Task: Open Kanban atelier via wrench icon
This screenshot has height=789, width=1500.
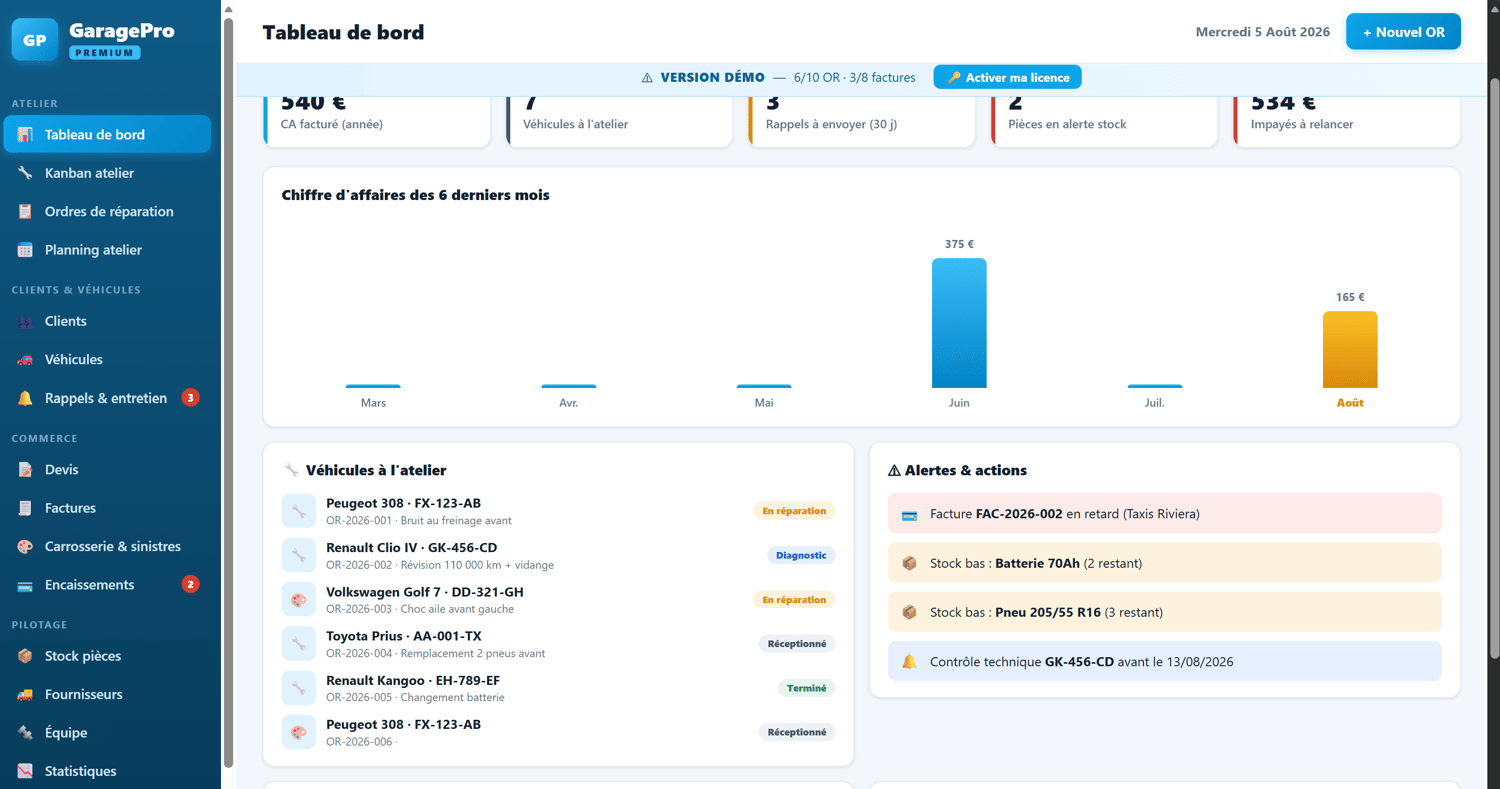Action: click(26, 173)
